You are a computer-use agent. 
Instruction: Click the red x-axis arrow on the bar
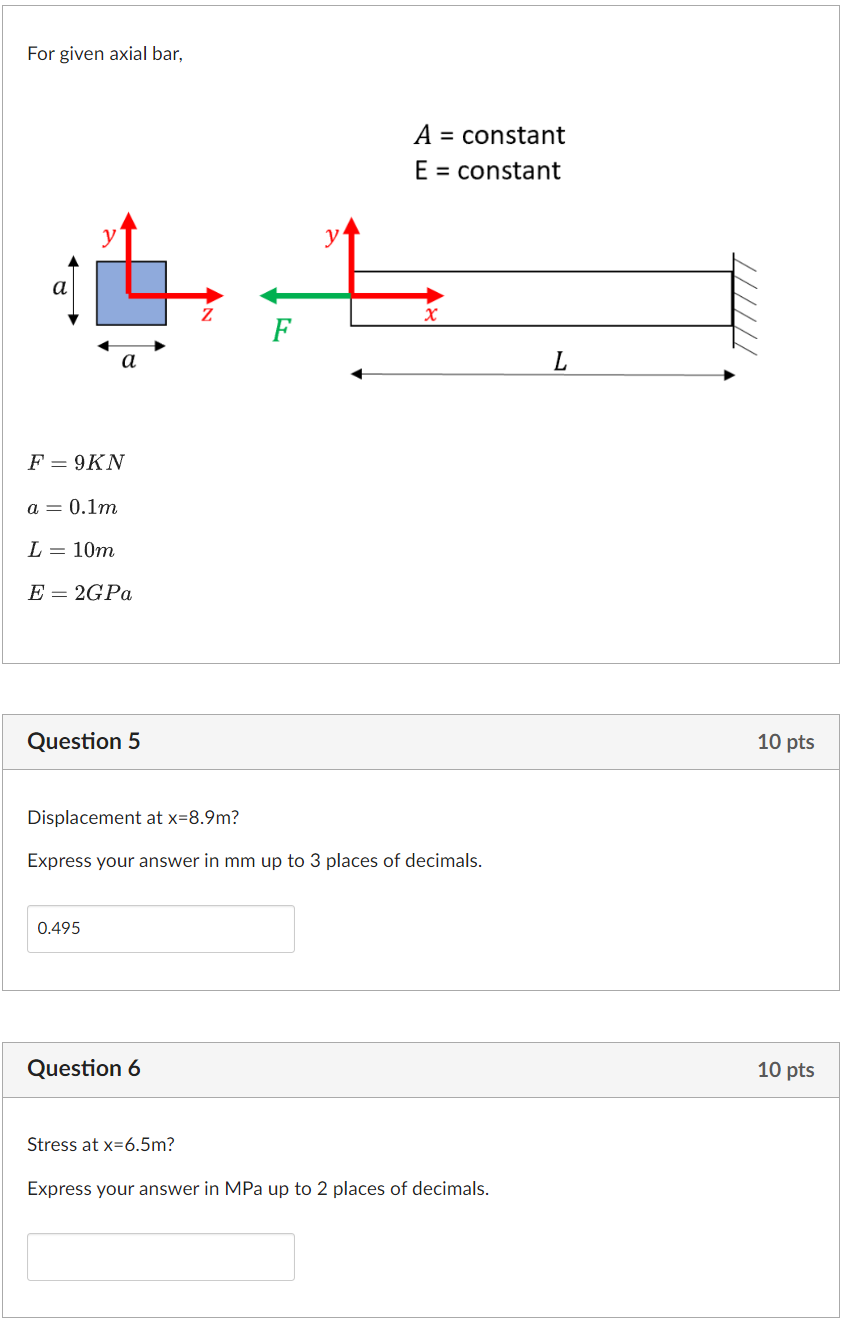click(x=410, y=294)
